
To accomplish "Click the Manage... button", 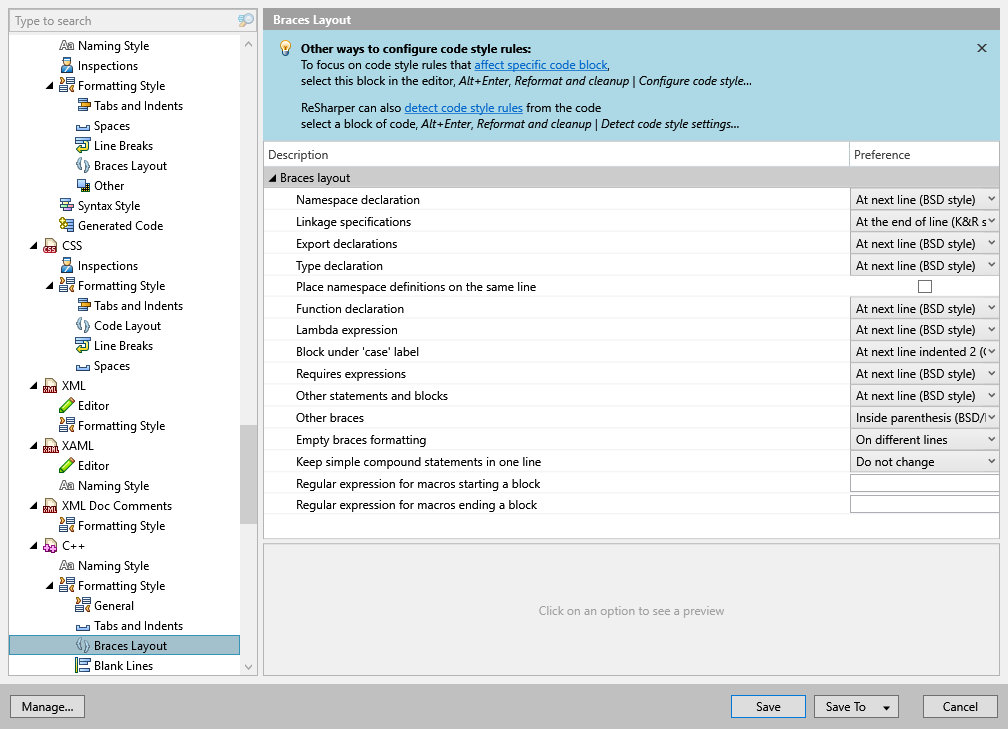I will coord(47,707).
